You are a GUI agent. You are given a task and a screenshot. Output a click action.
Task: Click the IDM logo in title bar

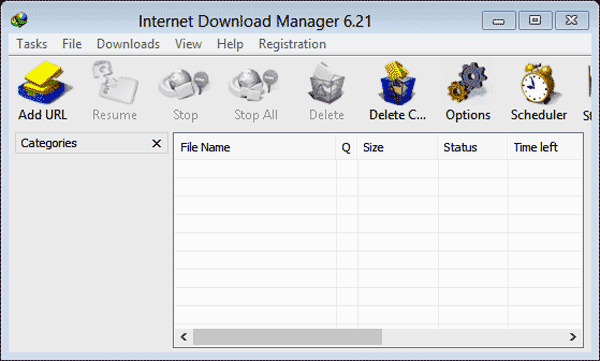pyautogui.click(x=19, y=20)
